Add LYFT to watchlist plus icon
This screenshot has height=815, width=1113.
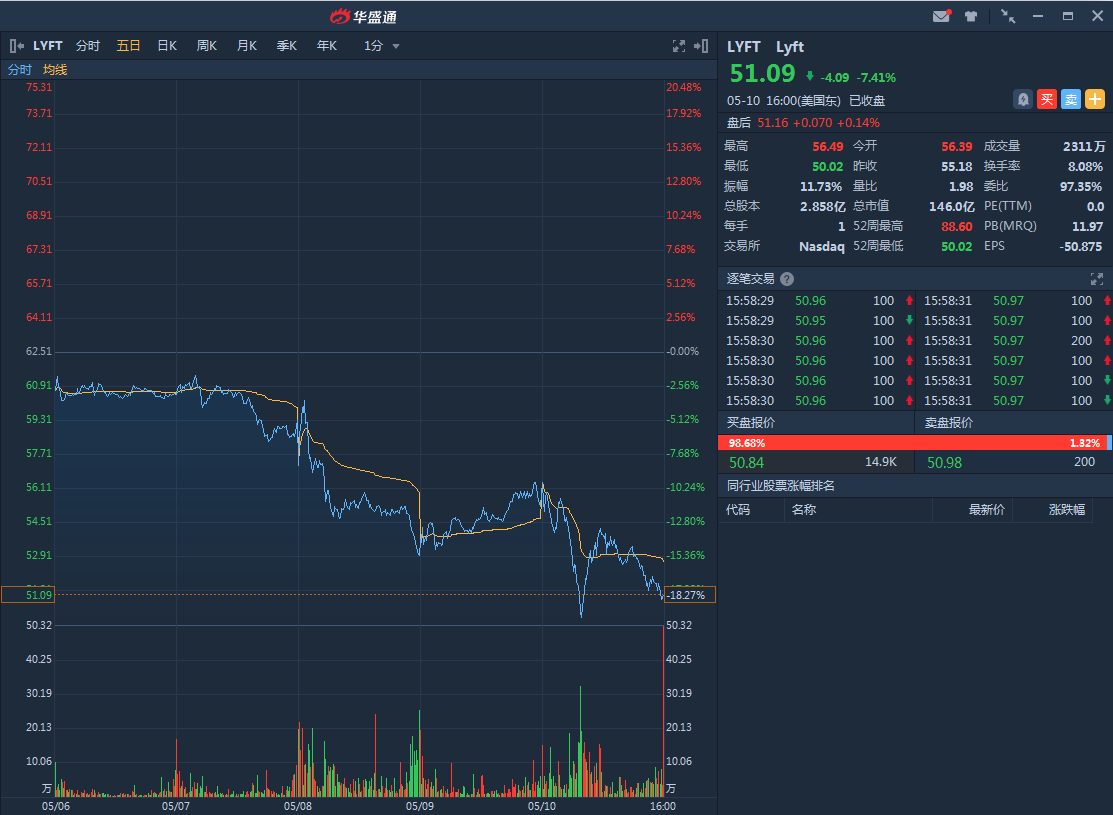[x=1095, y=99]
